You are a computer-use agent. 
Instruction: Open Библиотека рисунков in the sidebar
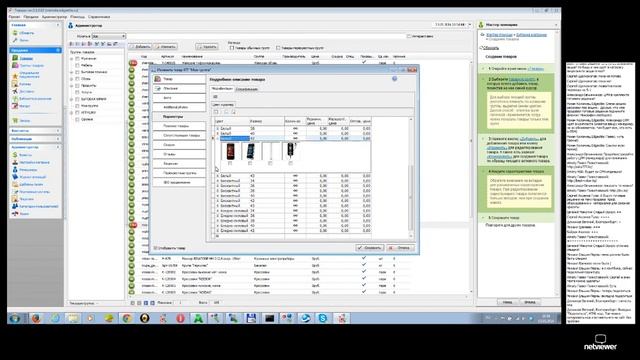click(x=35, y=99)
